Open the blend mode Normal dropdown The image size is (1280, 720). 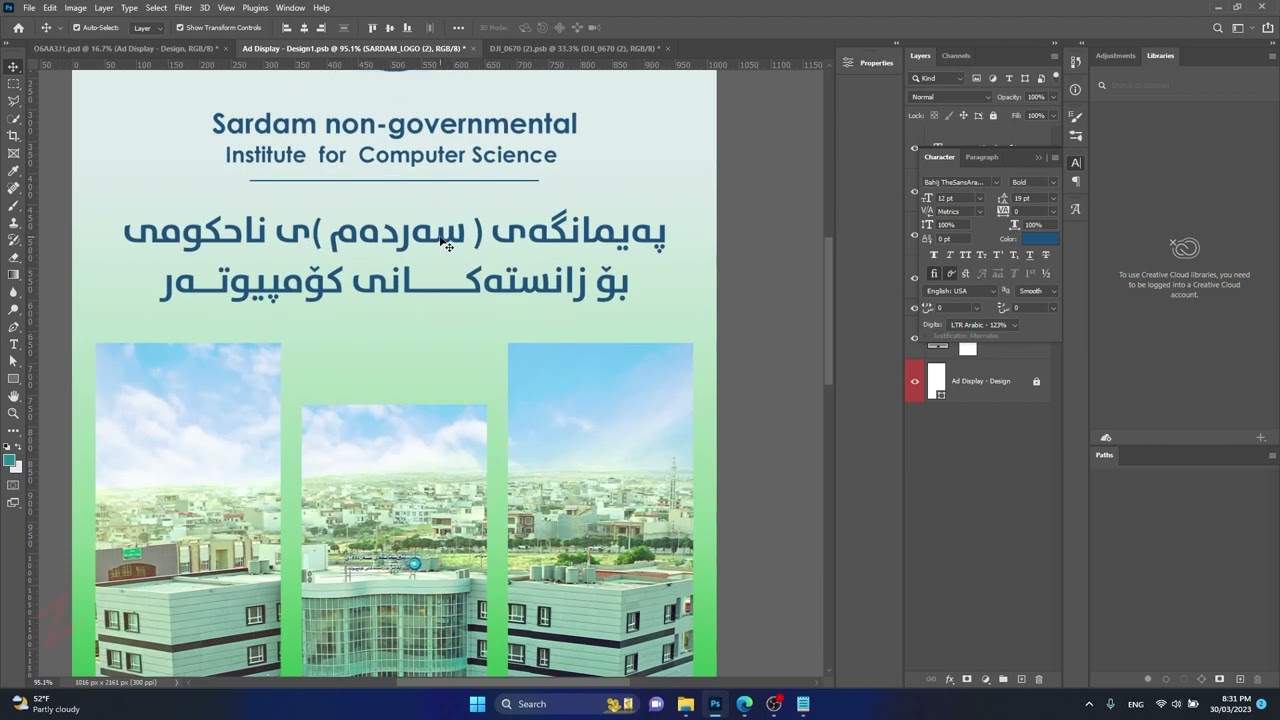tap(950, 97)
